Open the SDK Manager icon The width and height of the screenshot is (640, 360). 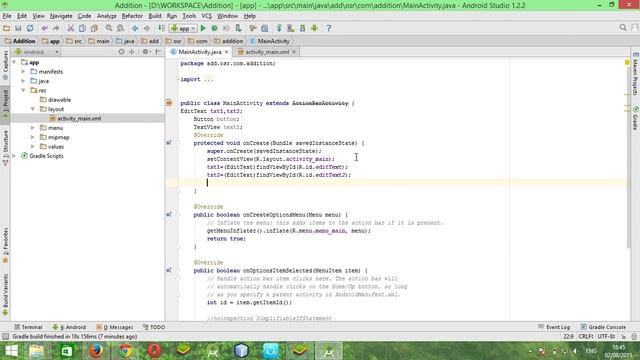302,28
